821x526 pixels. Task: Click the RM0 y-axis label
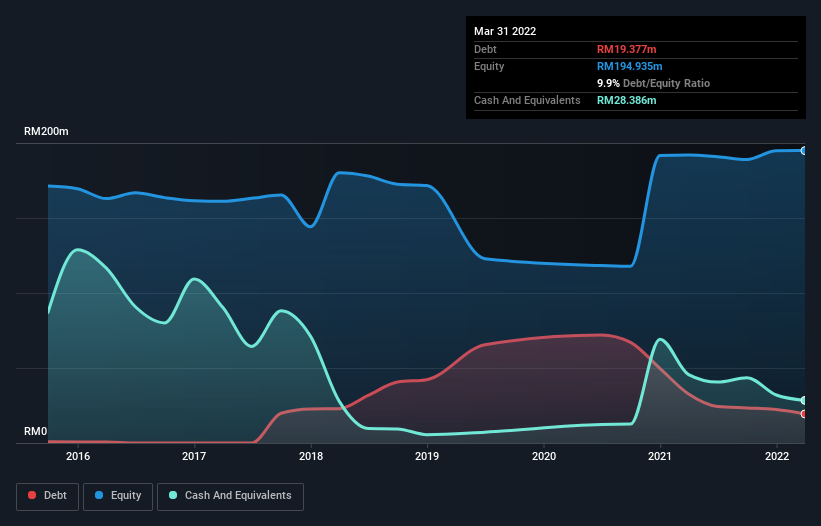[35, 431]
